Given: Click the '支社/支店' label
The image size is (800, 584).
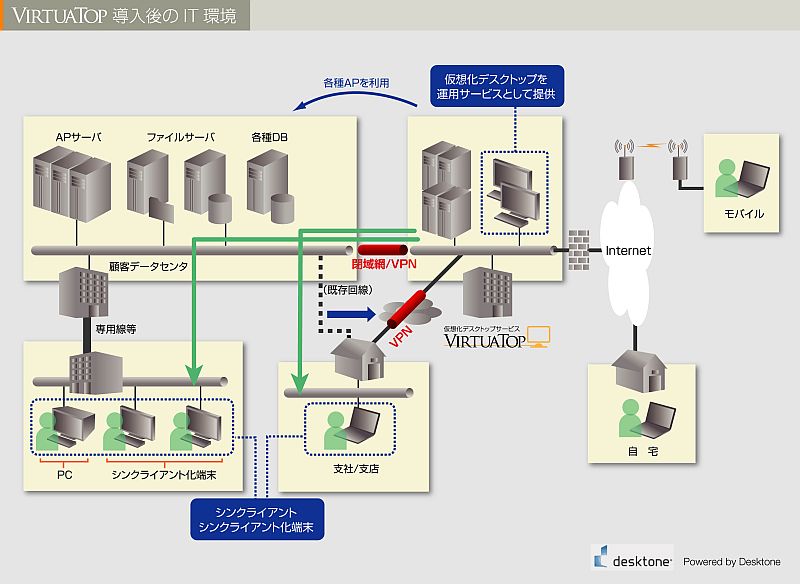Looking at the screenshot, I should click(x=356, y=468).
